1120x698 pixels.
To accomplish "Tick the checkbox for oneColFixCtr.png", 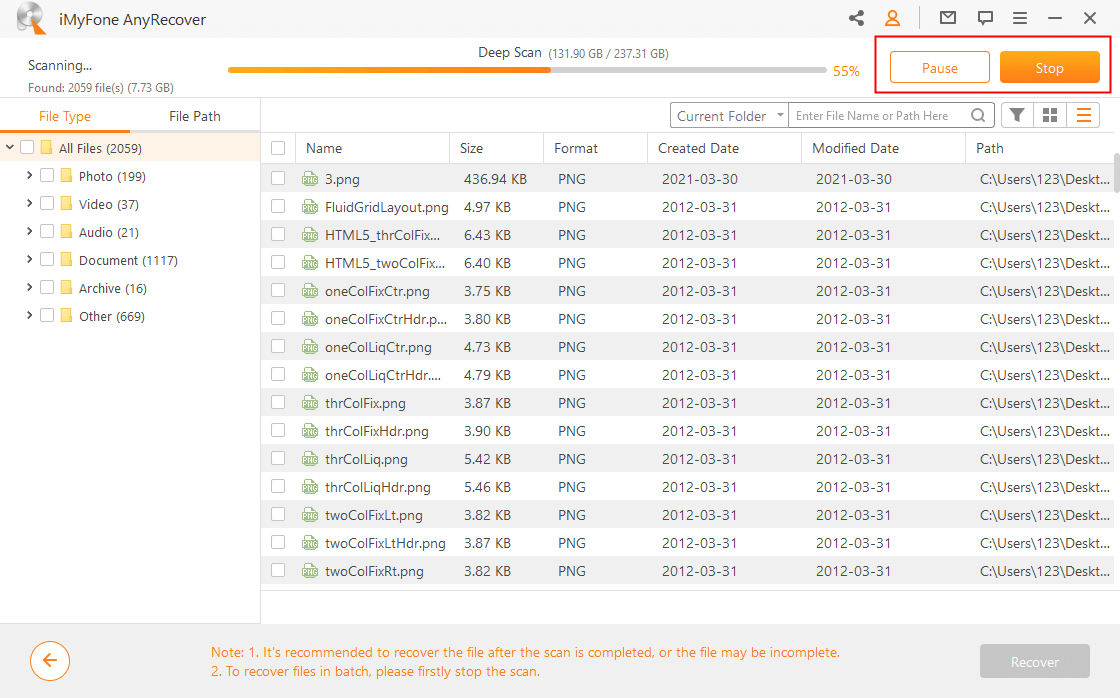I will click(280, 292).
